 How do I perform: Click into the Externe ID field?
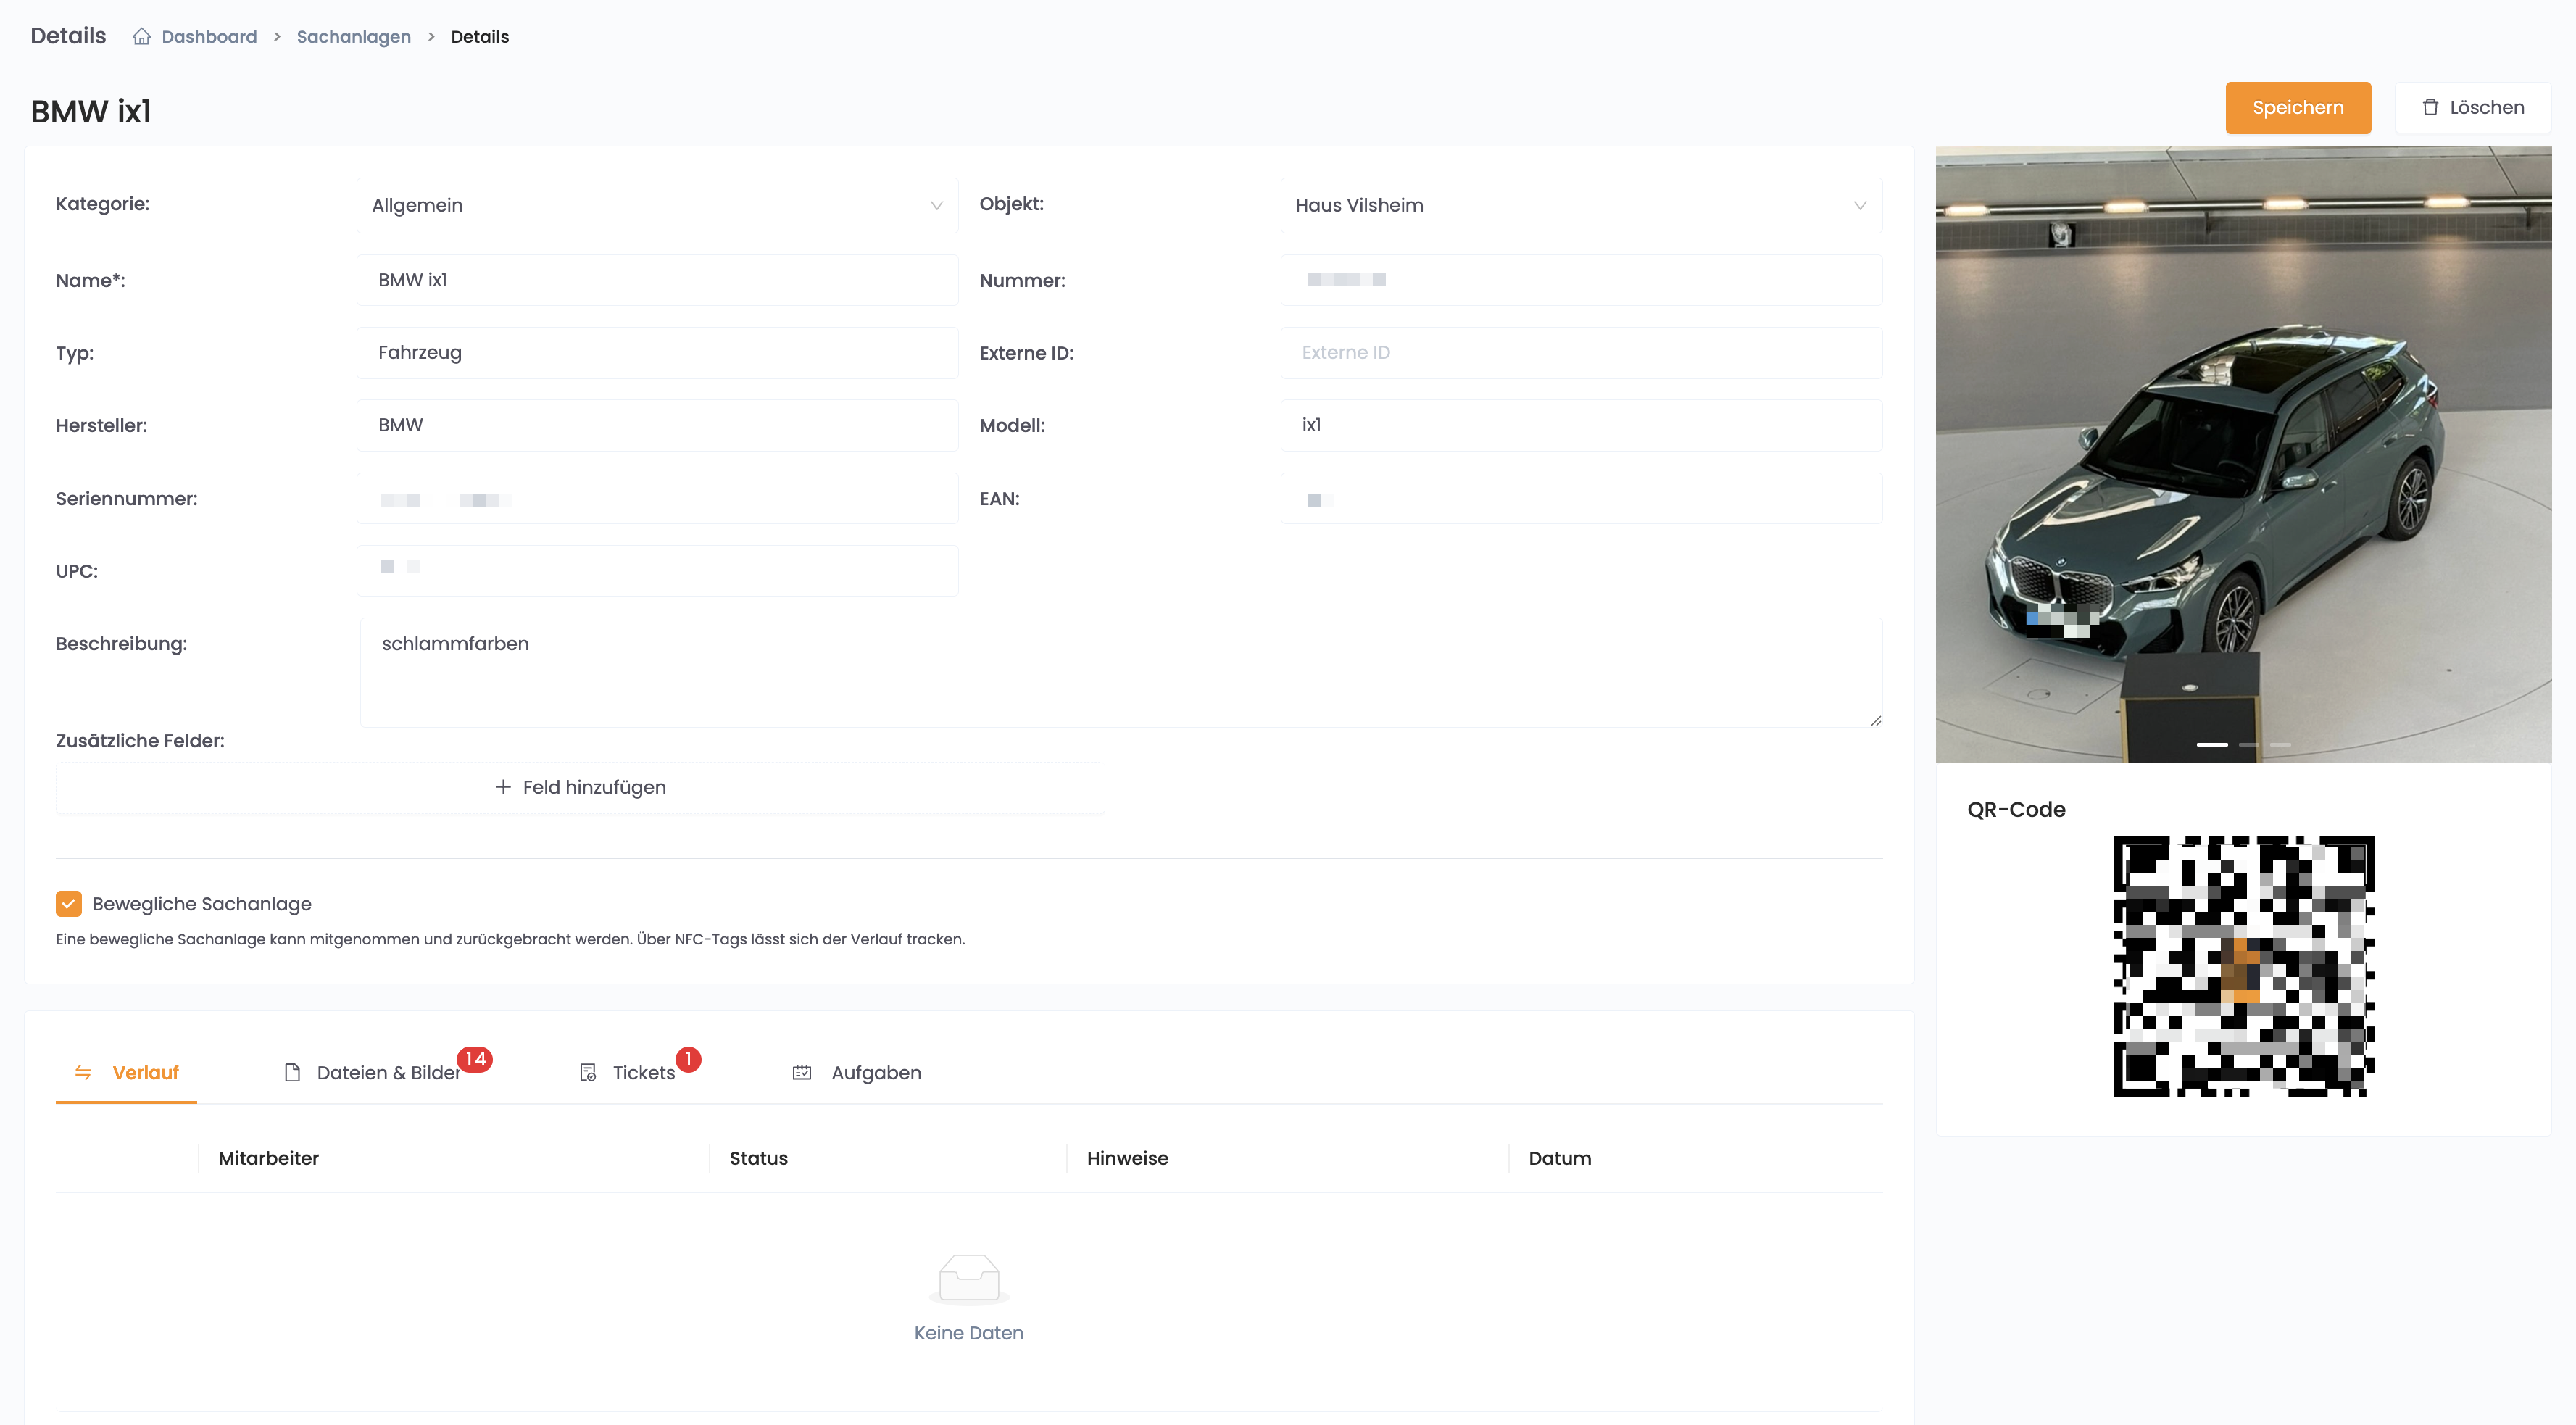[x=1580, y=352]
